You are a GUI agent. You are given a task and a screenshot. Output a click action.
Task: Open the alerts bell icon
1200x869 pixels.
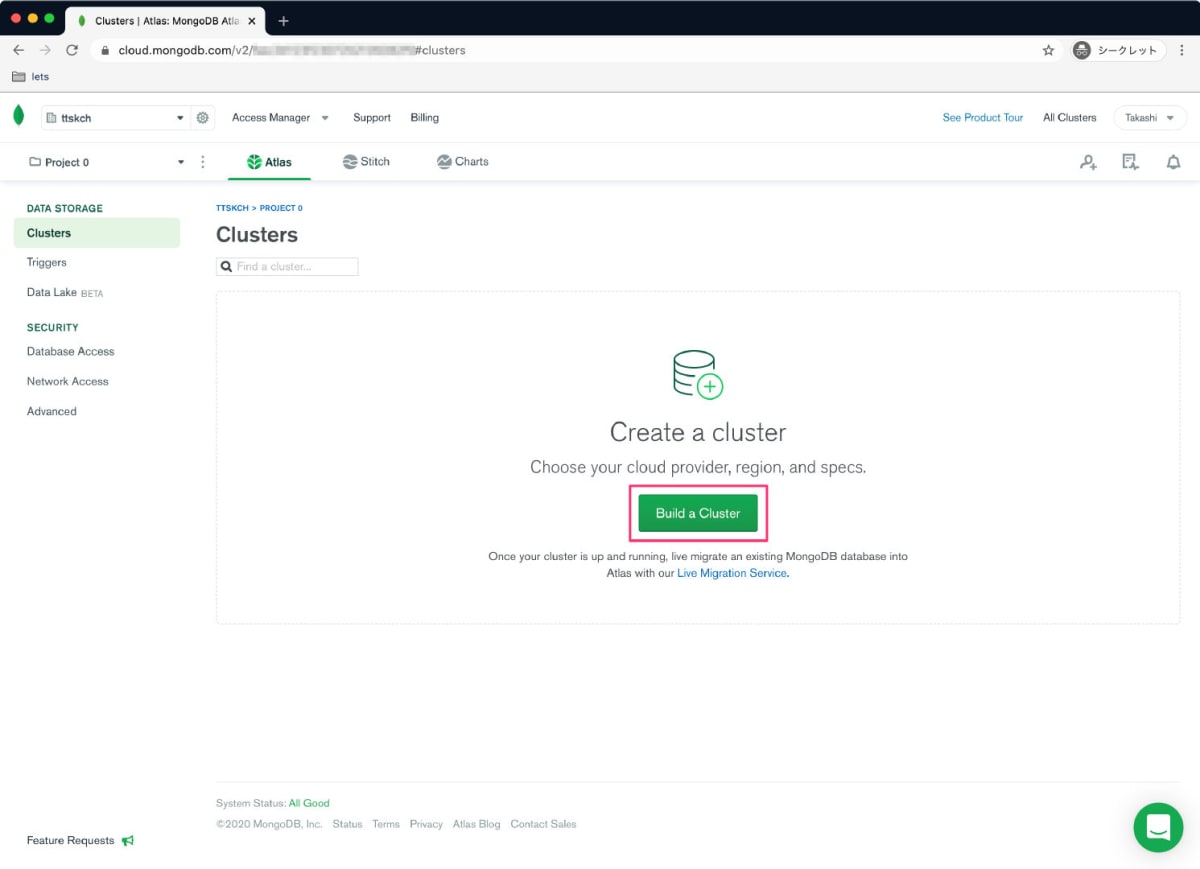tap(1173, 162)
